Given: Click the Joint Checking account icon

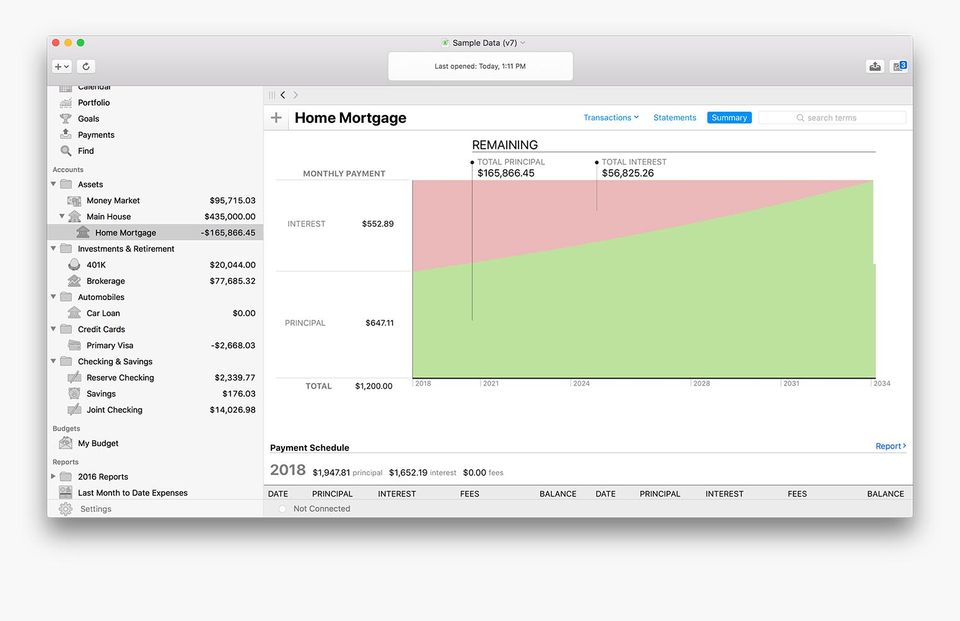Looking at the screenshot, I should tap(74, 409).
